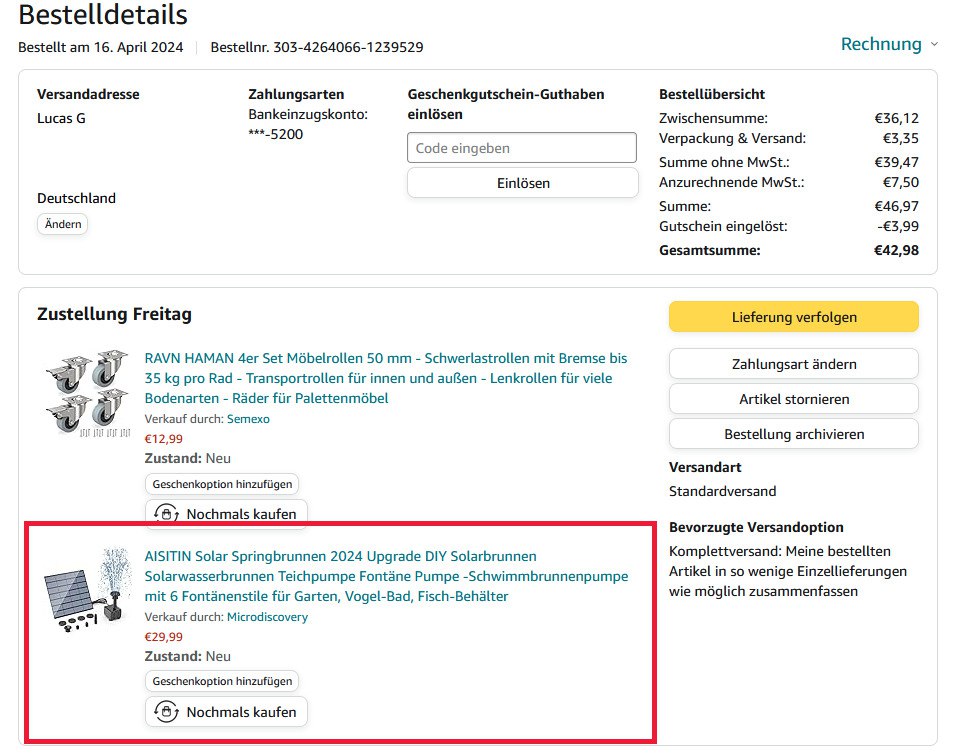Click 'Nochmals kaufen' text for RAVN HAMAN rollers

coord(241,515)
